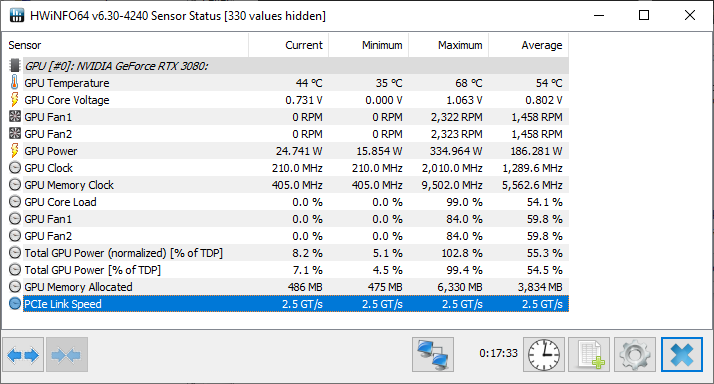Select the GPU Core Load row label
714x384 pixels.
point(61,202)
